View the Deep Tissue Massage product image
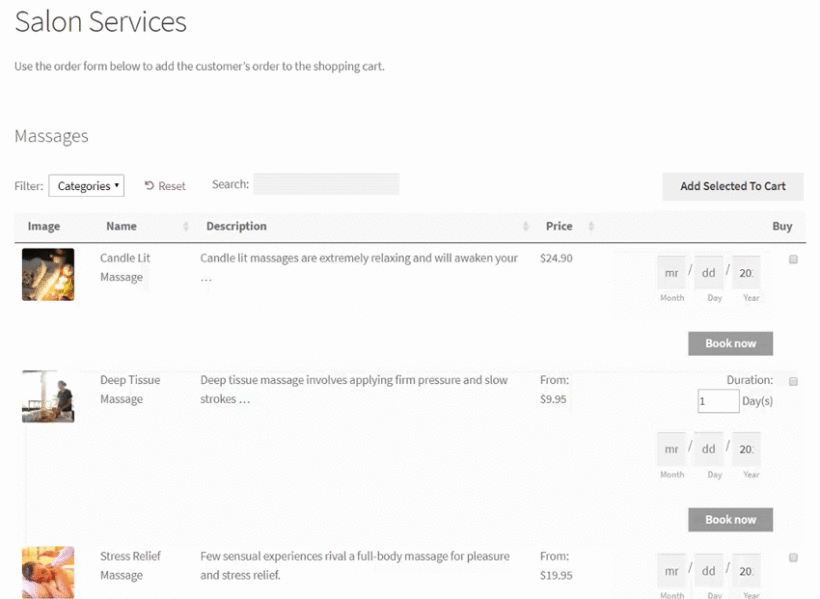 [x=47, y=396]
